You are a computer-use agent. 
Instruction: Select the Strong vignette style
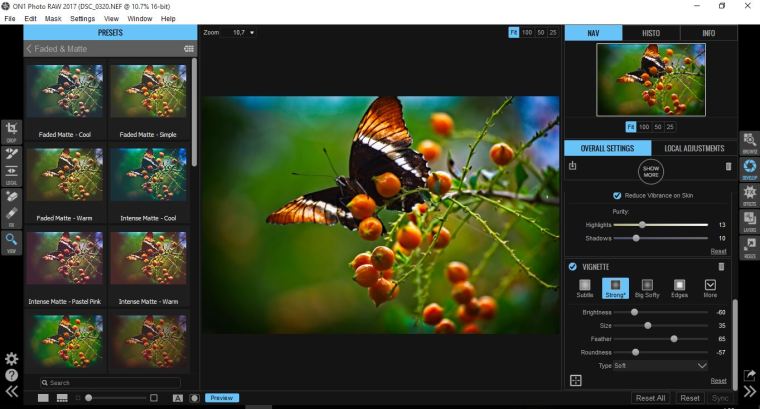tap(615, 288)
